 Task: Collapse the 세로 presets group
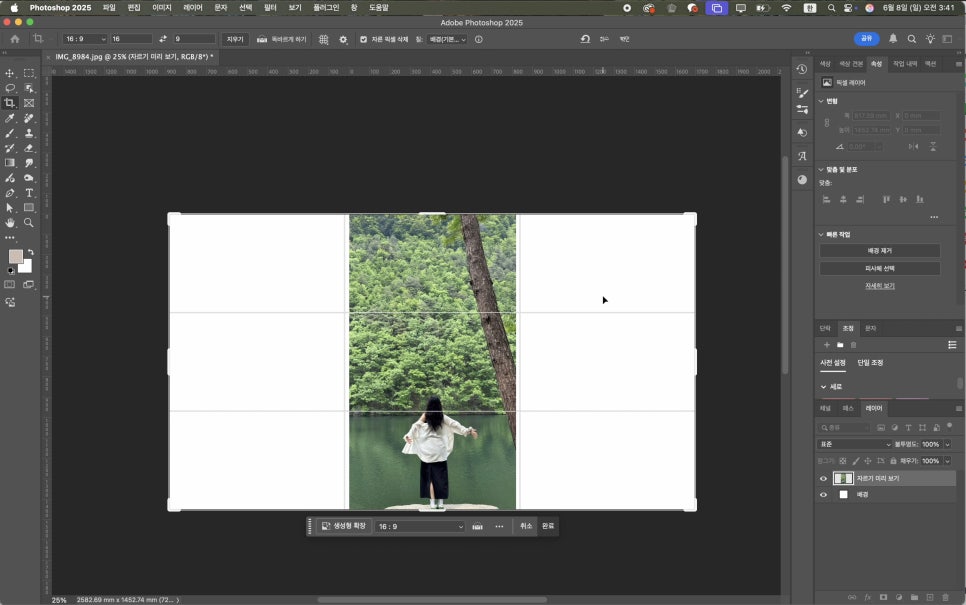[x=823, y=387]
